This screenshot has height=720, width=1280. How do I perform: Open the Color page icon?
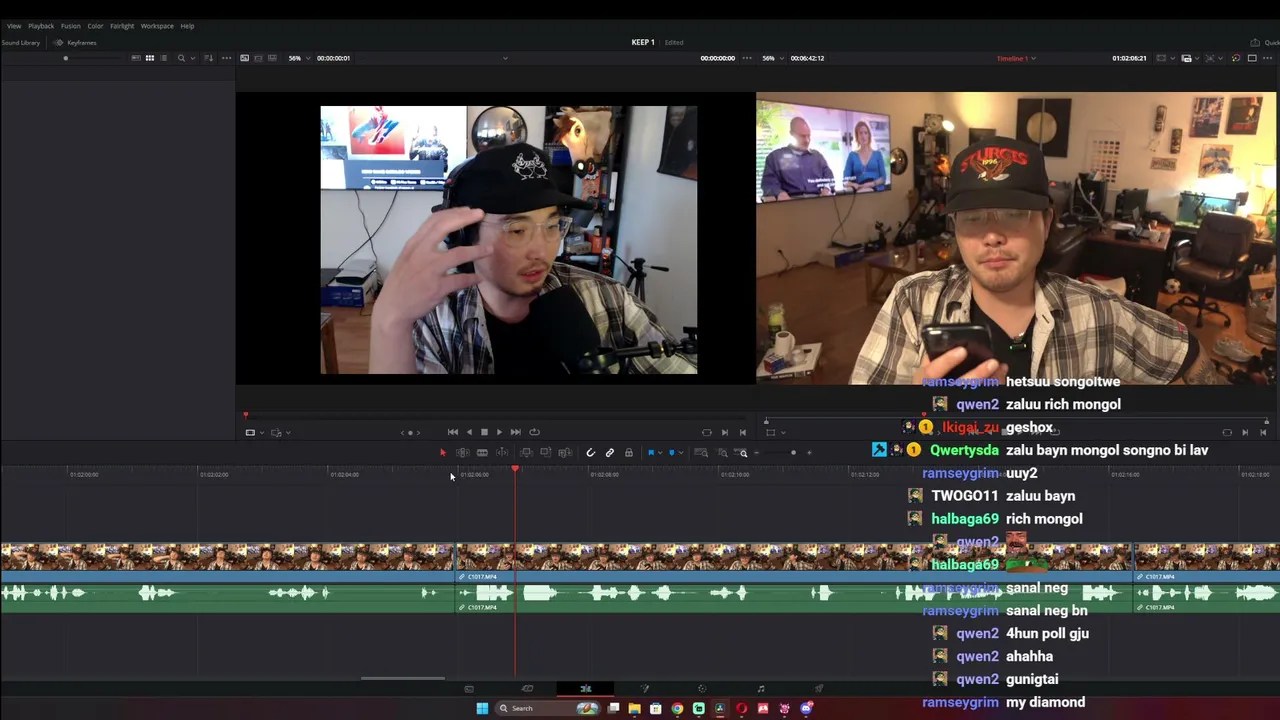702,689
